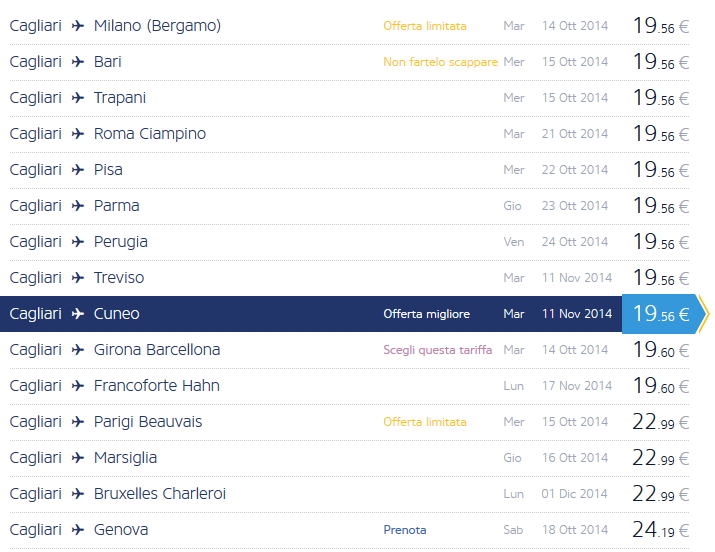Click the 'Prenota' link for Genova
This screenshot has width=715, height=552.
coord(404,530)
